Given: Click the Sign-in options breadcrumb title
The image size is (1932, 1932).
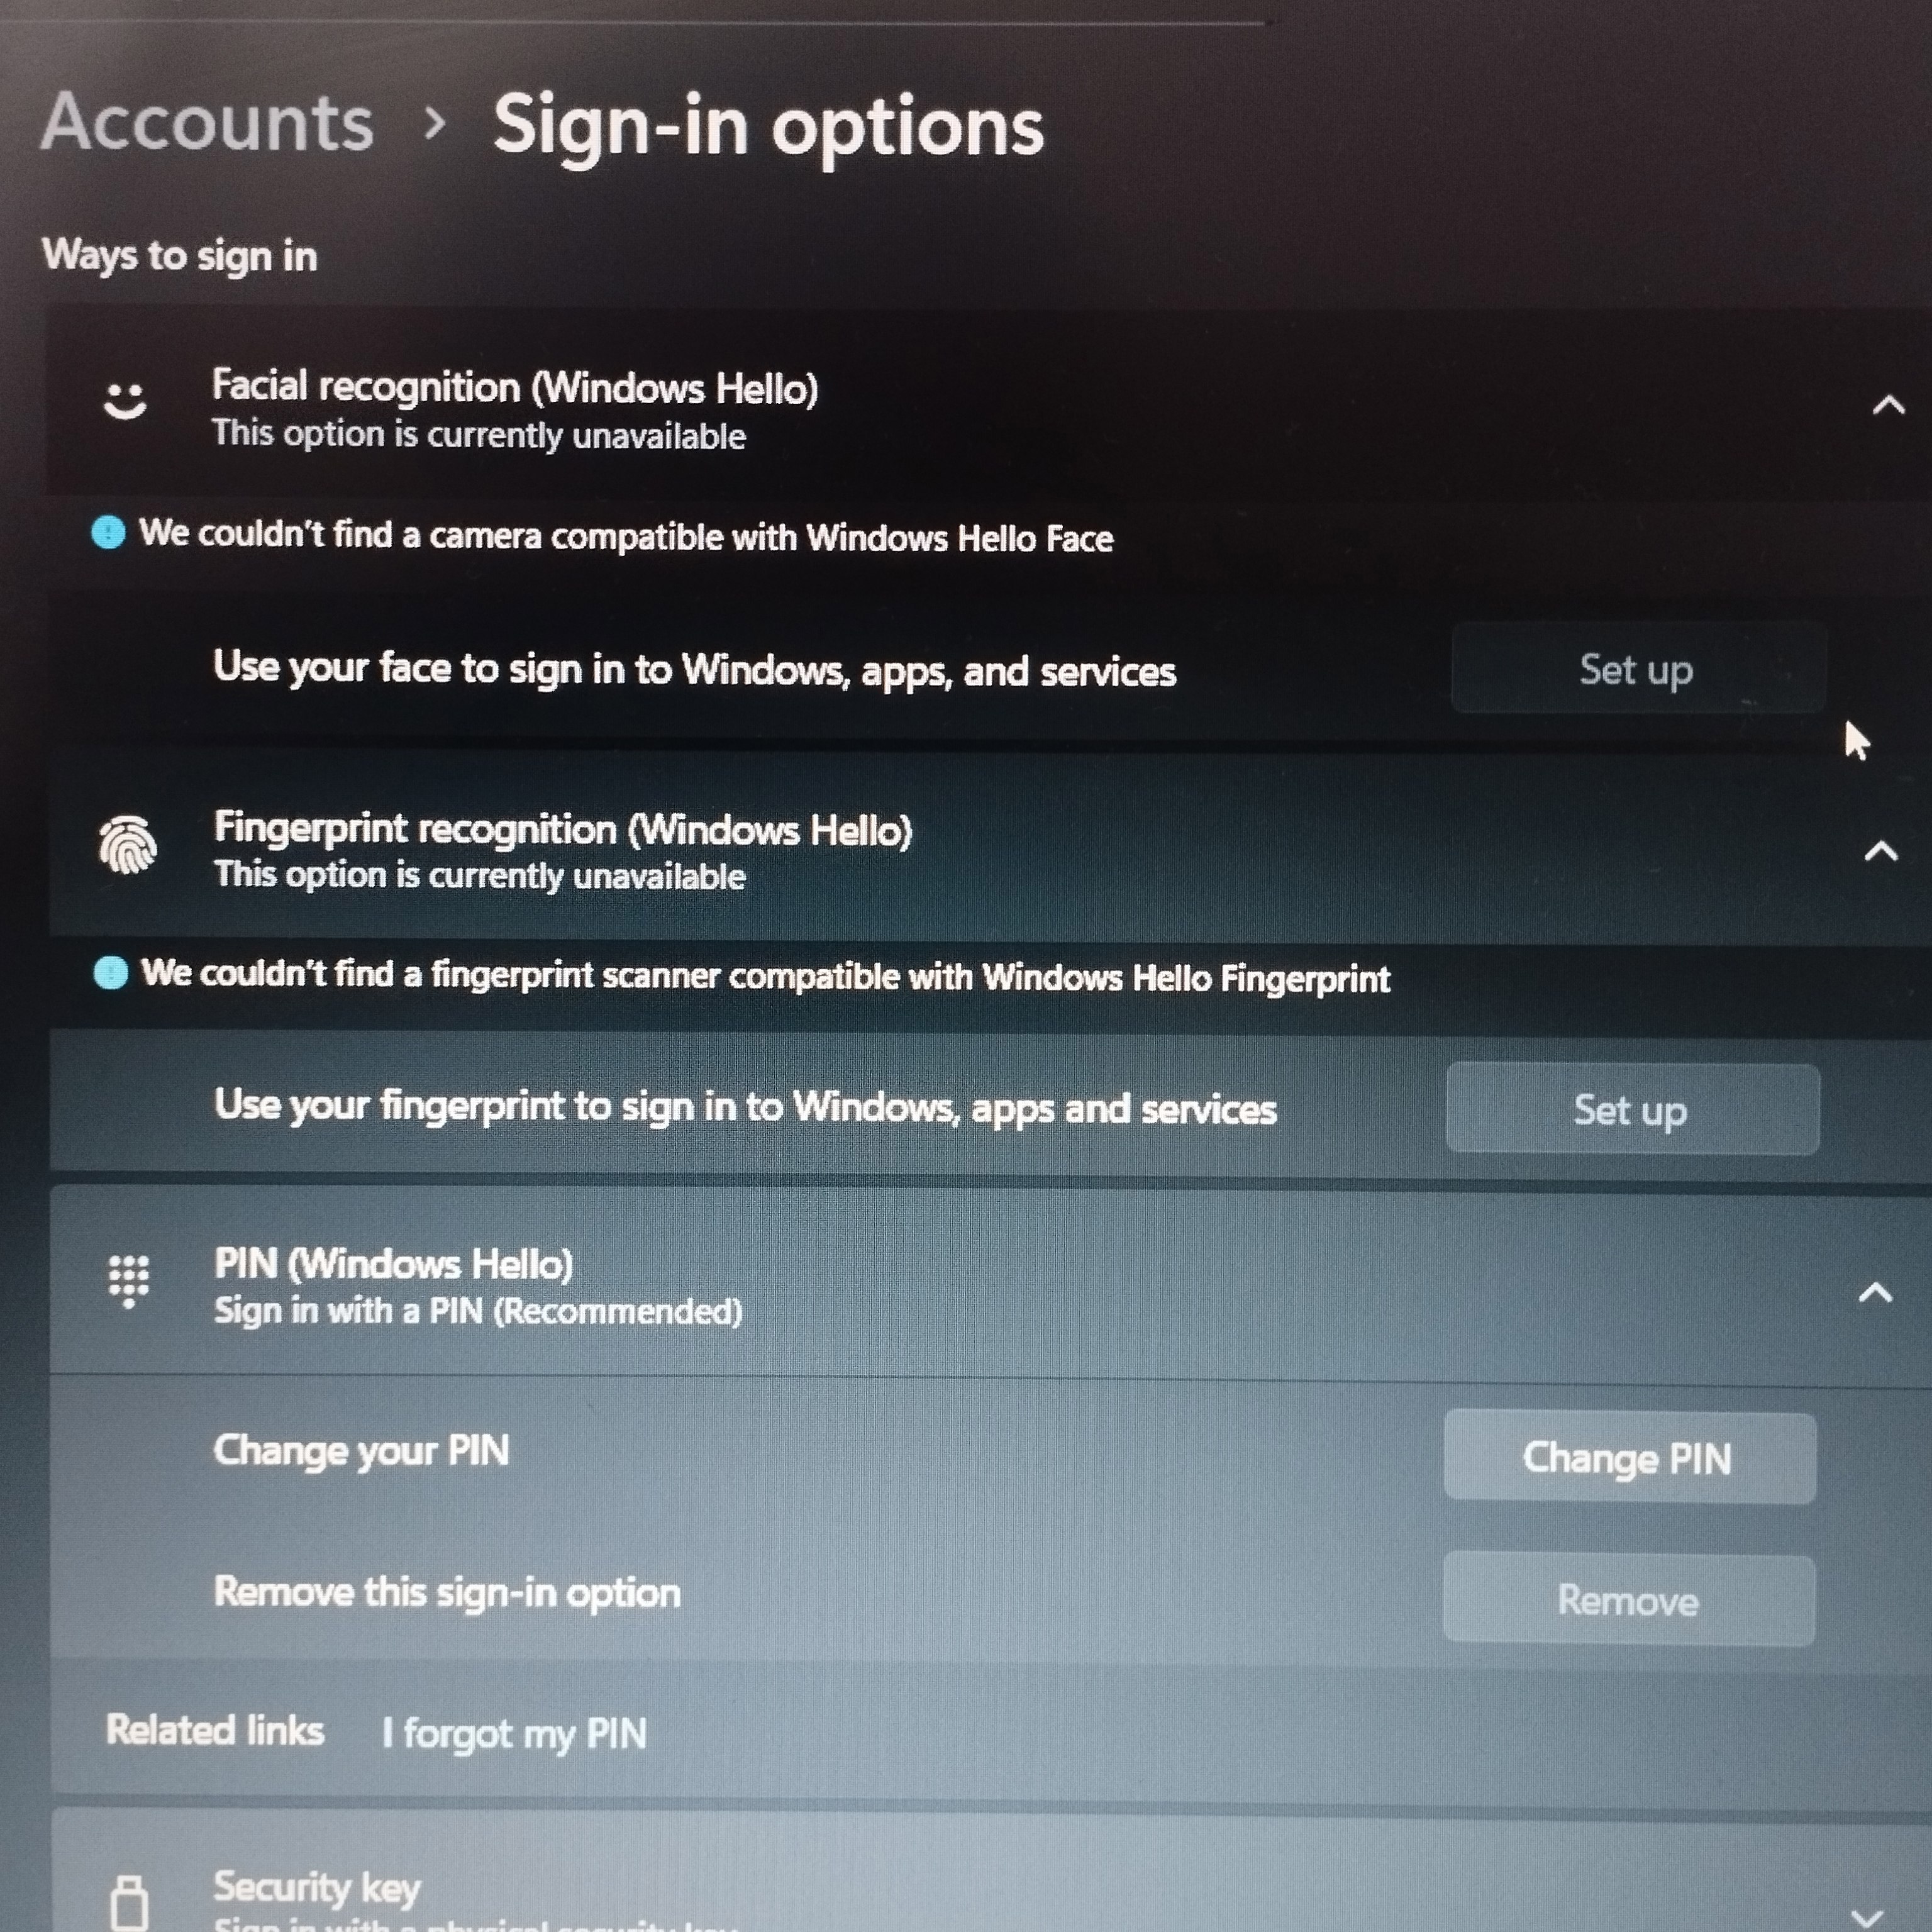Looking at the screenshot, I should pyautogui.click(x=768, y=127).
